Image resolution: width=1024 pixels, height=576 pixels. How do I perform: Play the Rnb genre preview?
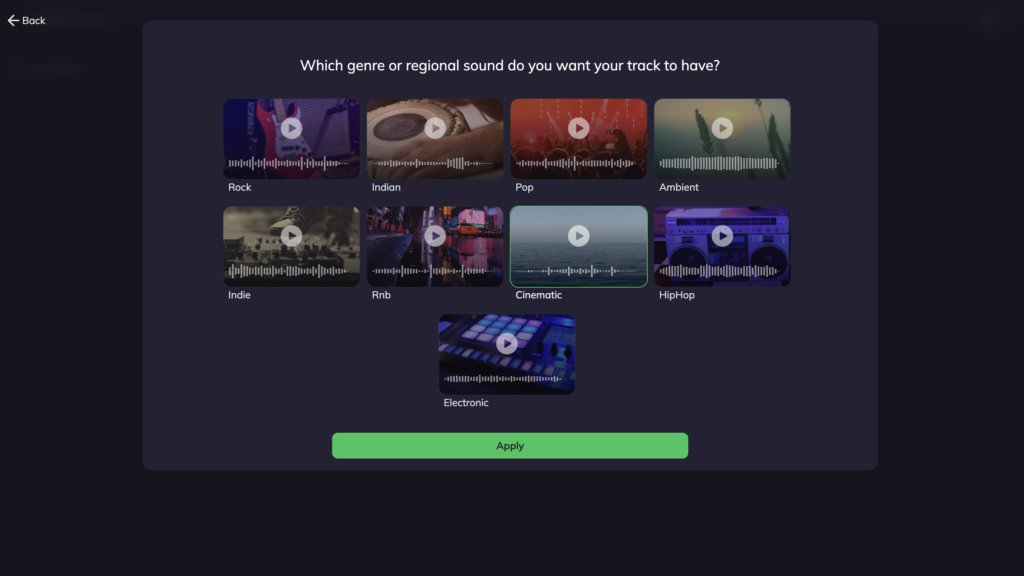pyautogui.click(x=435, y=236)
